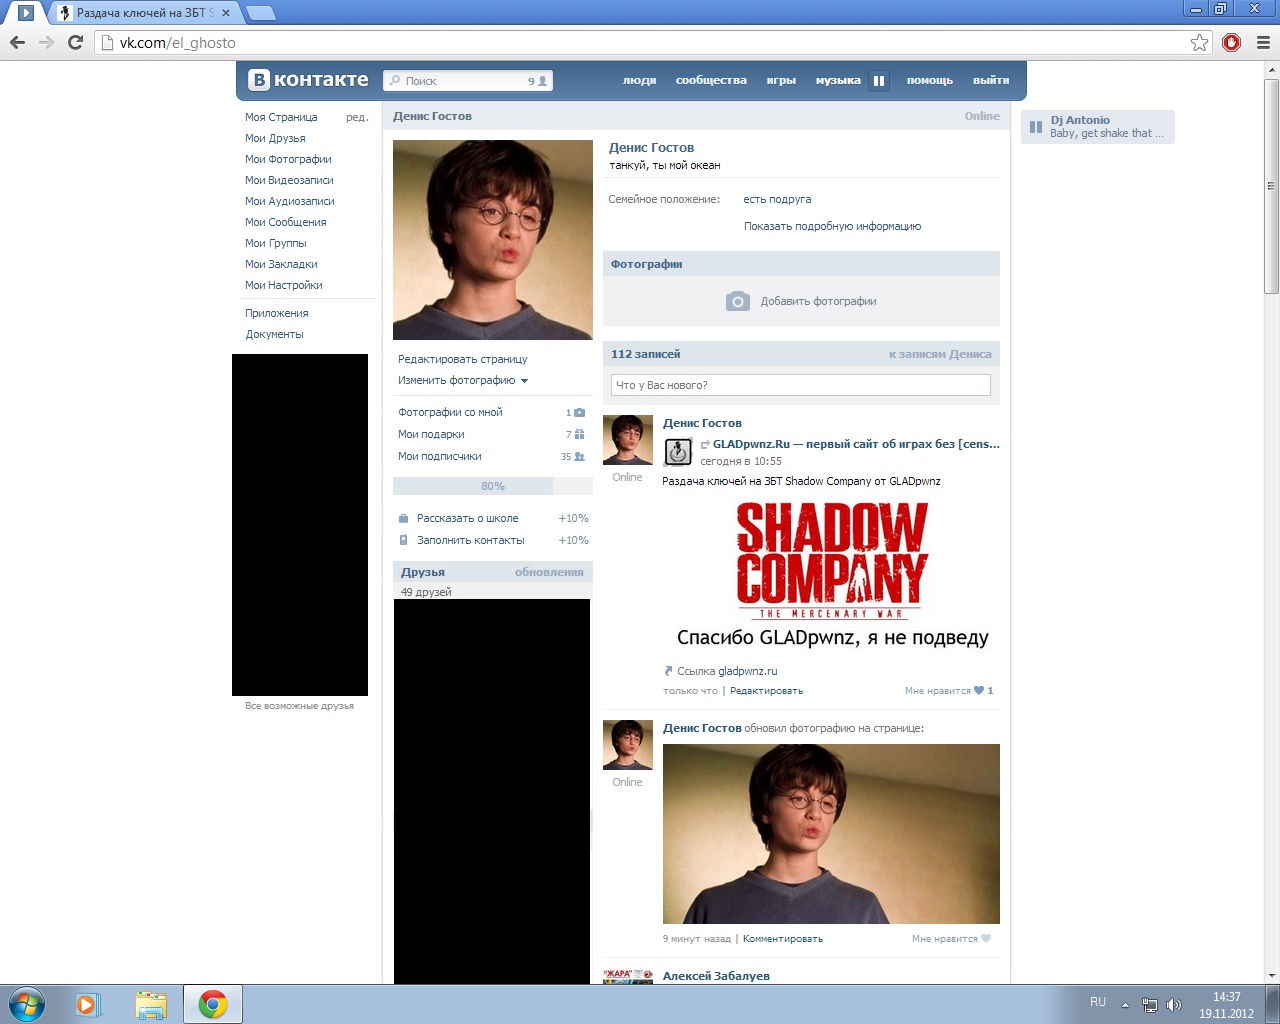Open Windows Start button
This screenshot has width=1280, height=1024.
pos(26,1004)
